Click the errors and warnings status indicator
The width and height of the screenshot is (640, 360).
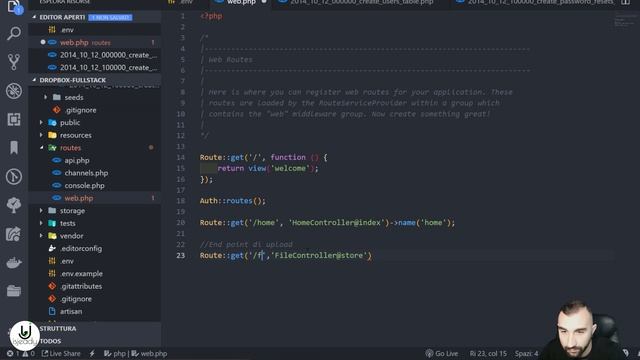point(20,353)
